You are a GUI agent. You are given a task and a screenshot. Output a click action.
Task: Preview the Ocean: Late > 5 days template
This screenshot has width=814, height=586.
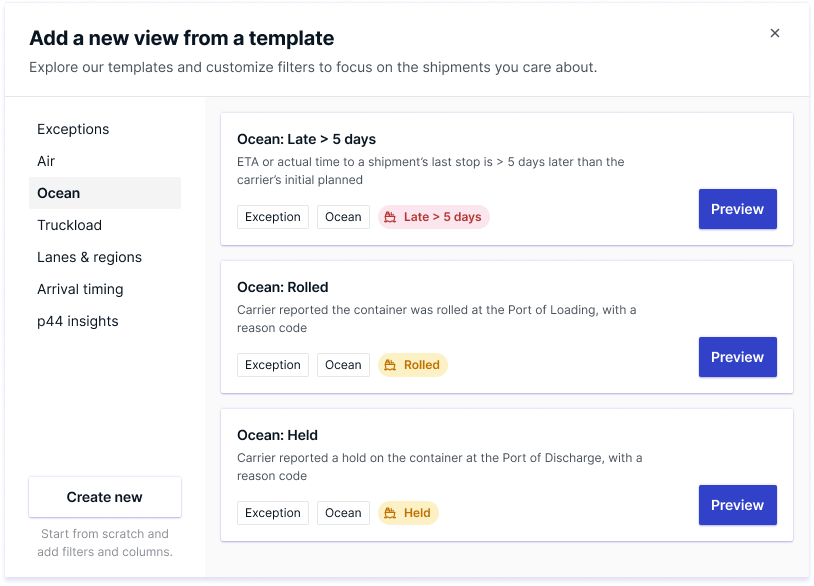(x=737, y=209)
